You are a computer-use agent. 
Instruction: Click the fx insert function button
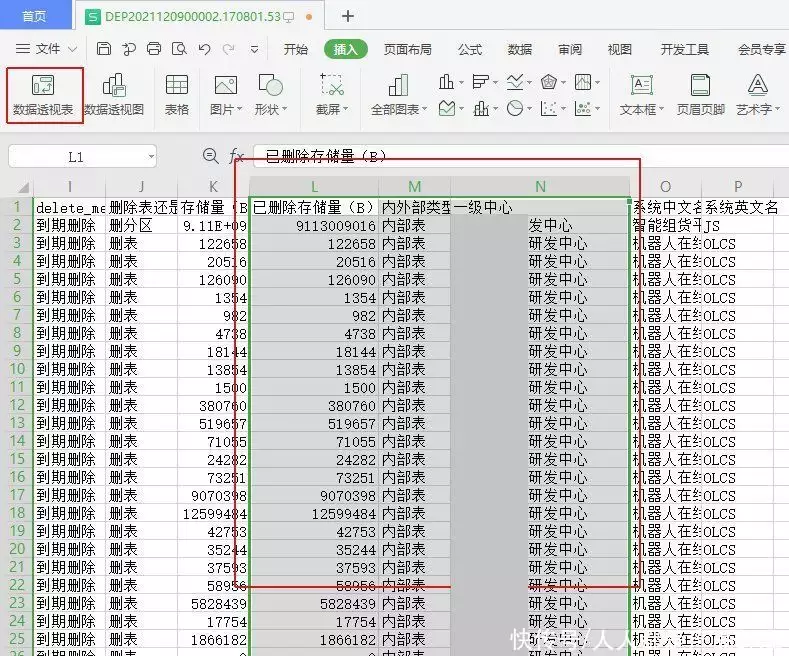coord(237,157)
